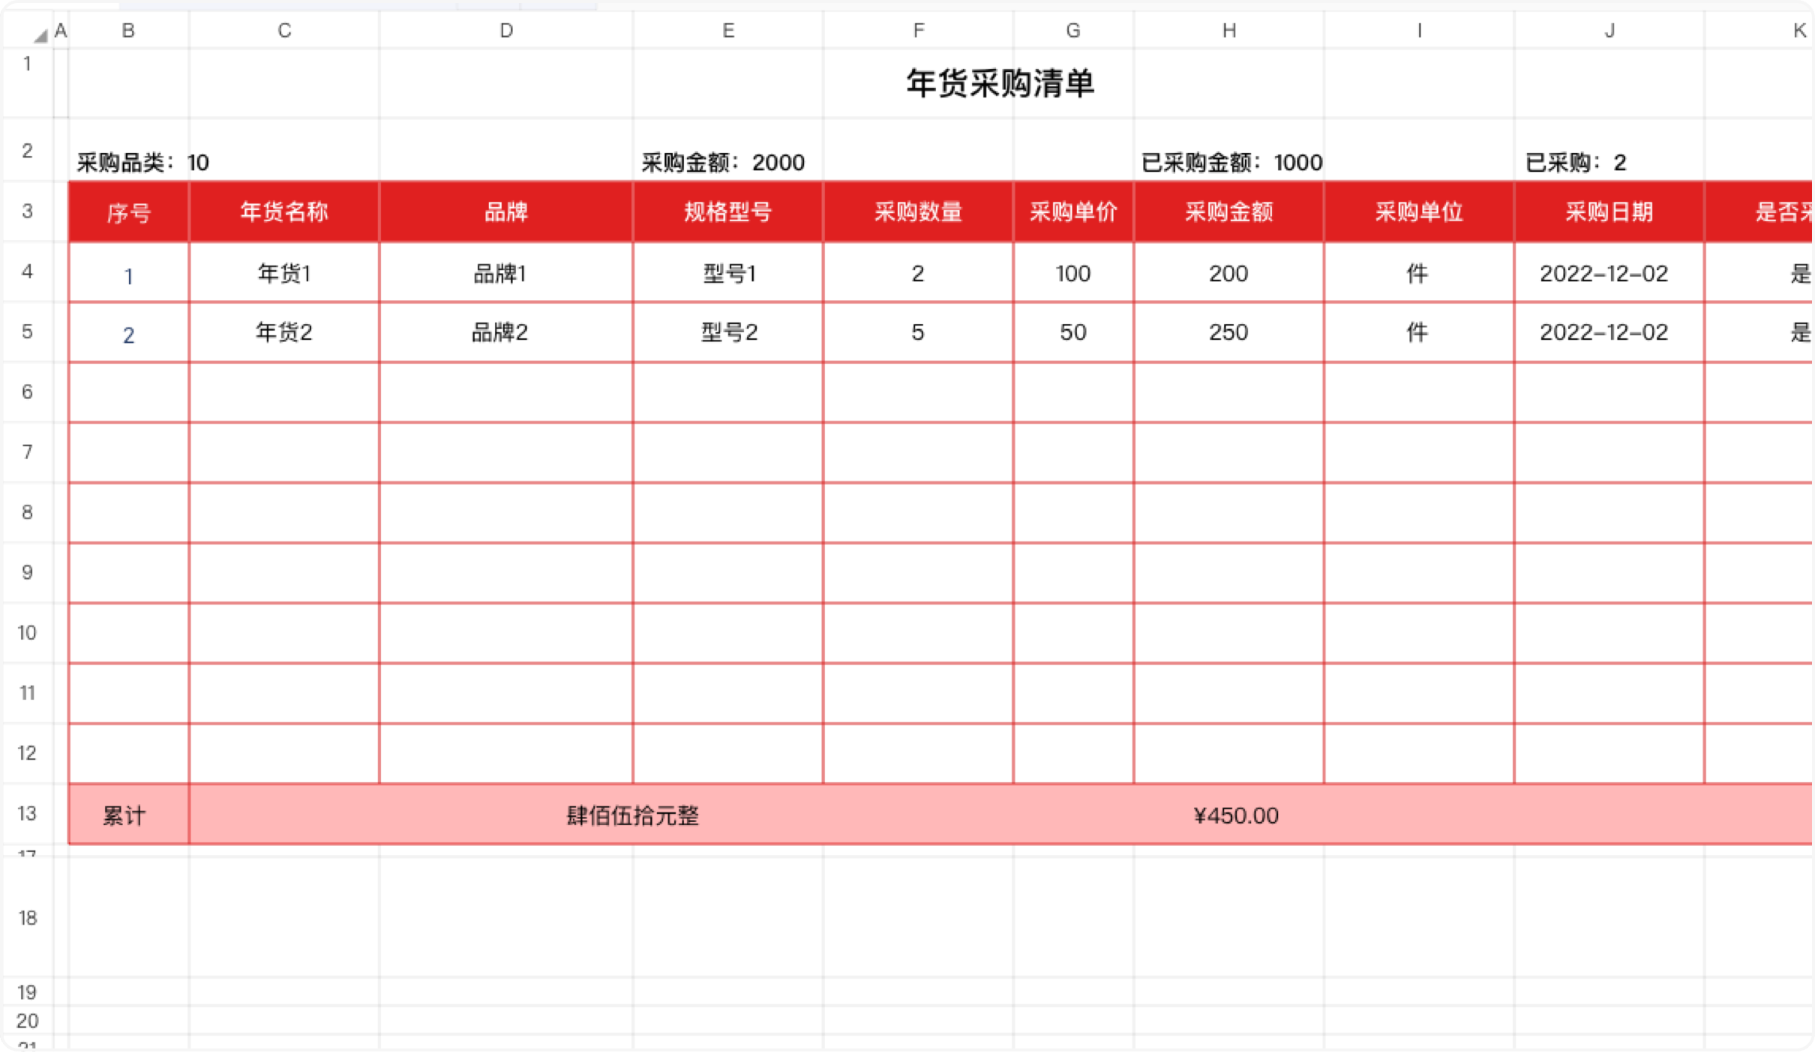This screenshot has width=1815, height=1053.
Task: Select the row 1 header number
Action: coord(27,64)
